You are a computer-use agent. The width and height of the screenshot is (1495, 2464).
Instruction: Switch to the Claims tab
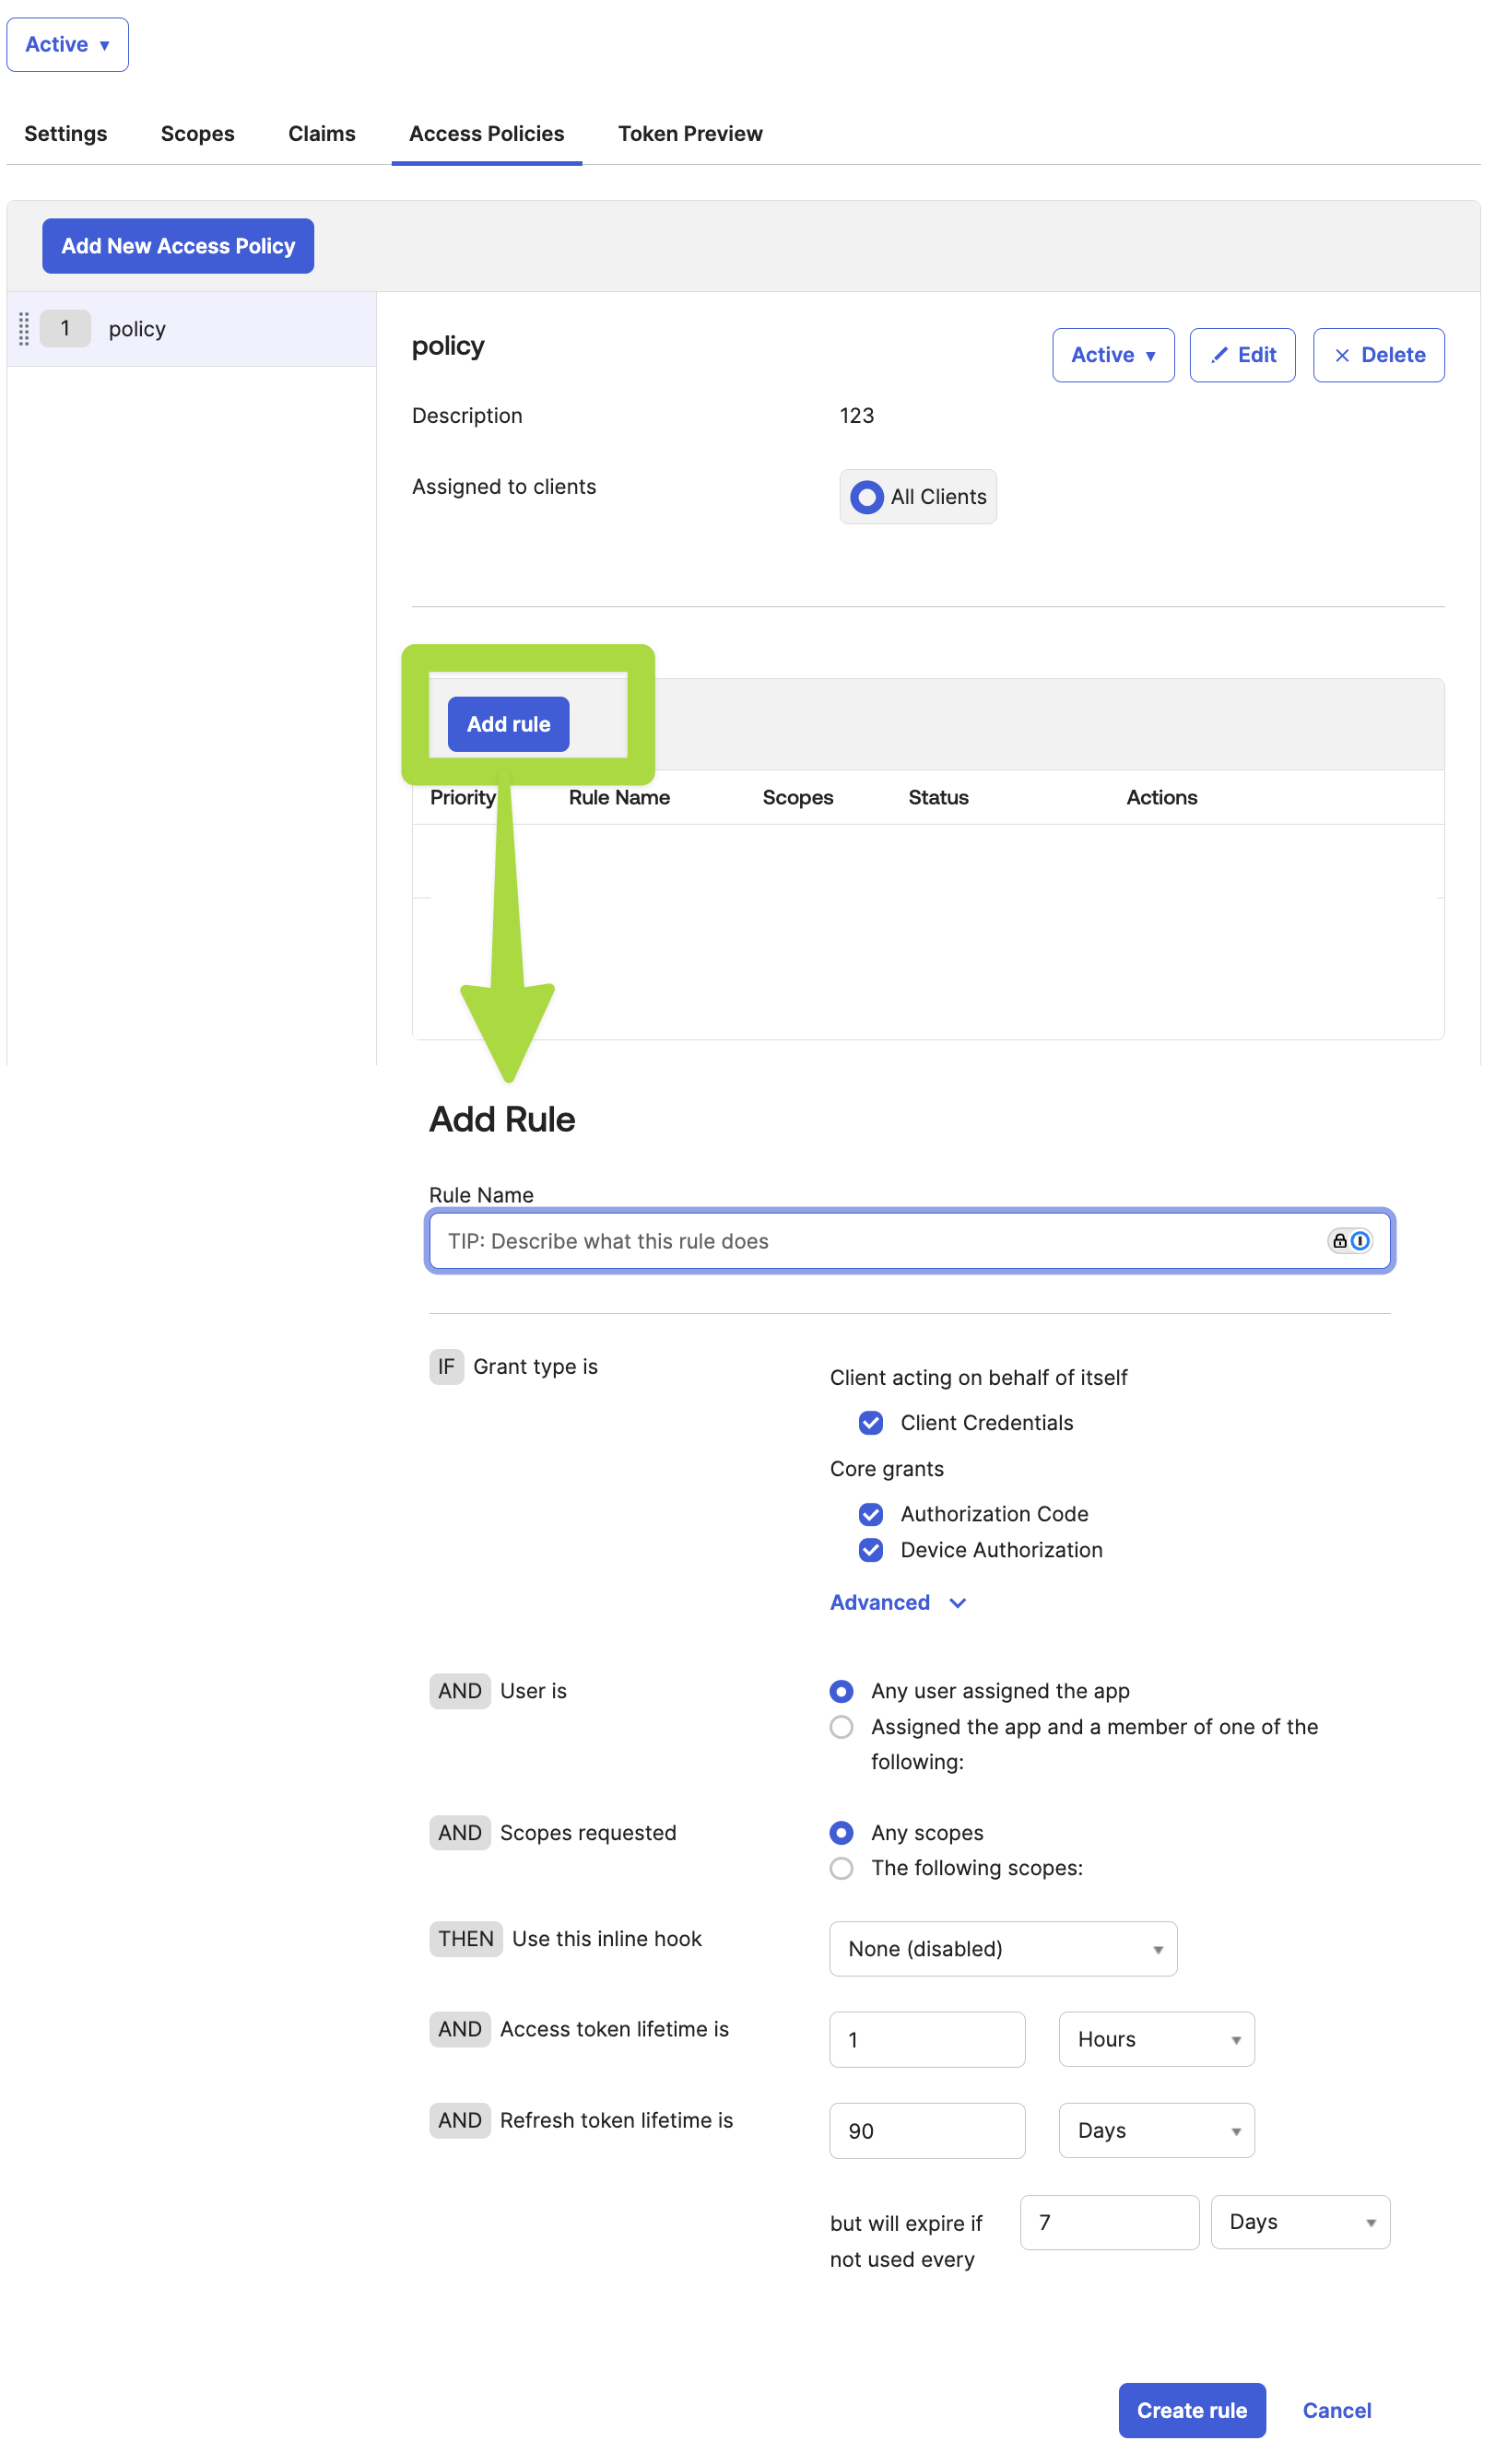click(322, 134)
